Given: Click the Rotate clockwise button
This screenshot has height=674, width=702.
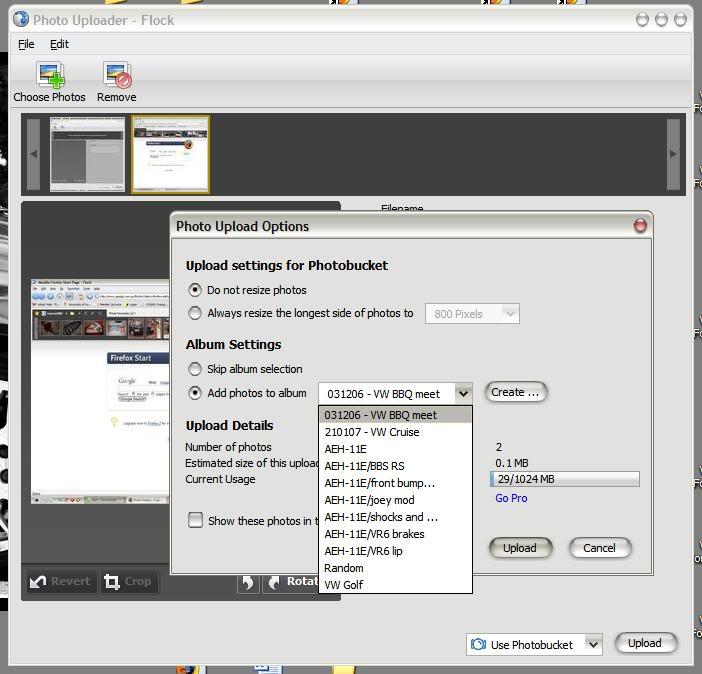Looking at the screenshot, I should 291,582.
